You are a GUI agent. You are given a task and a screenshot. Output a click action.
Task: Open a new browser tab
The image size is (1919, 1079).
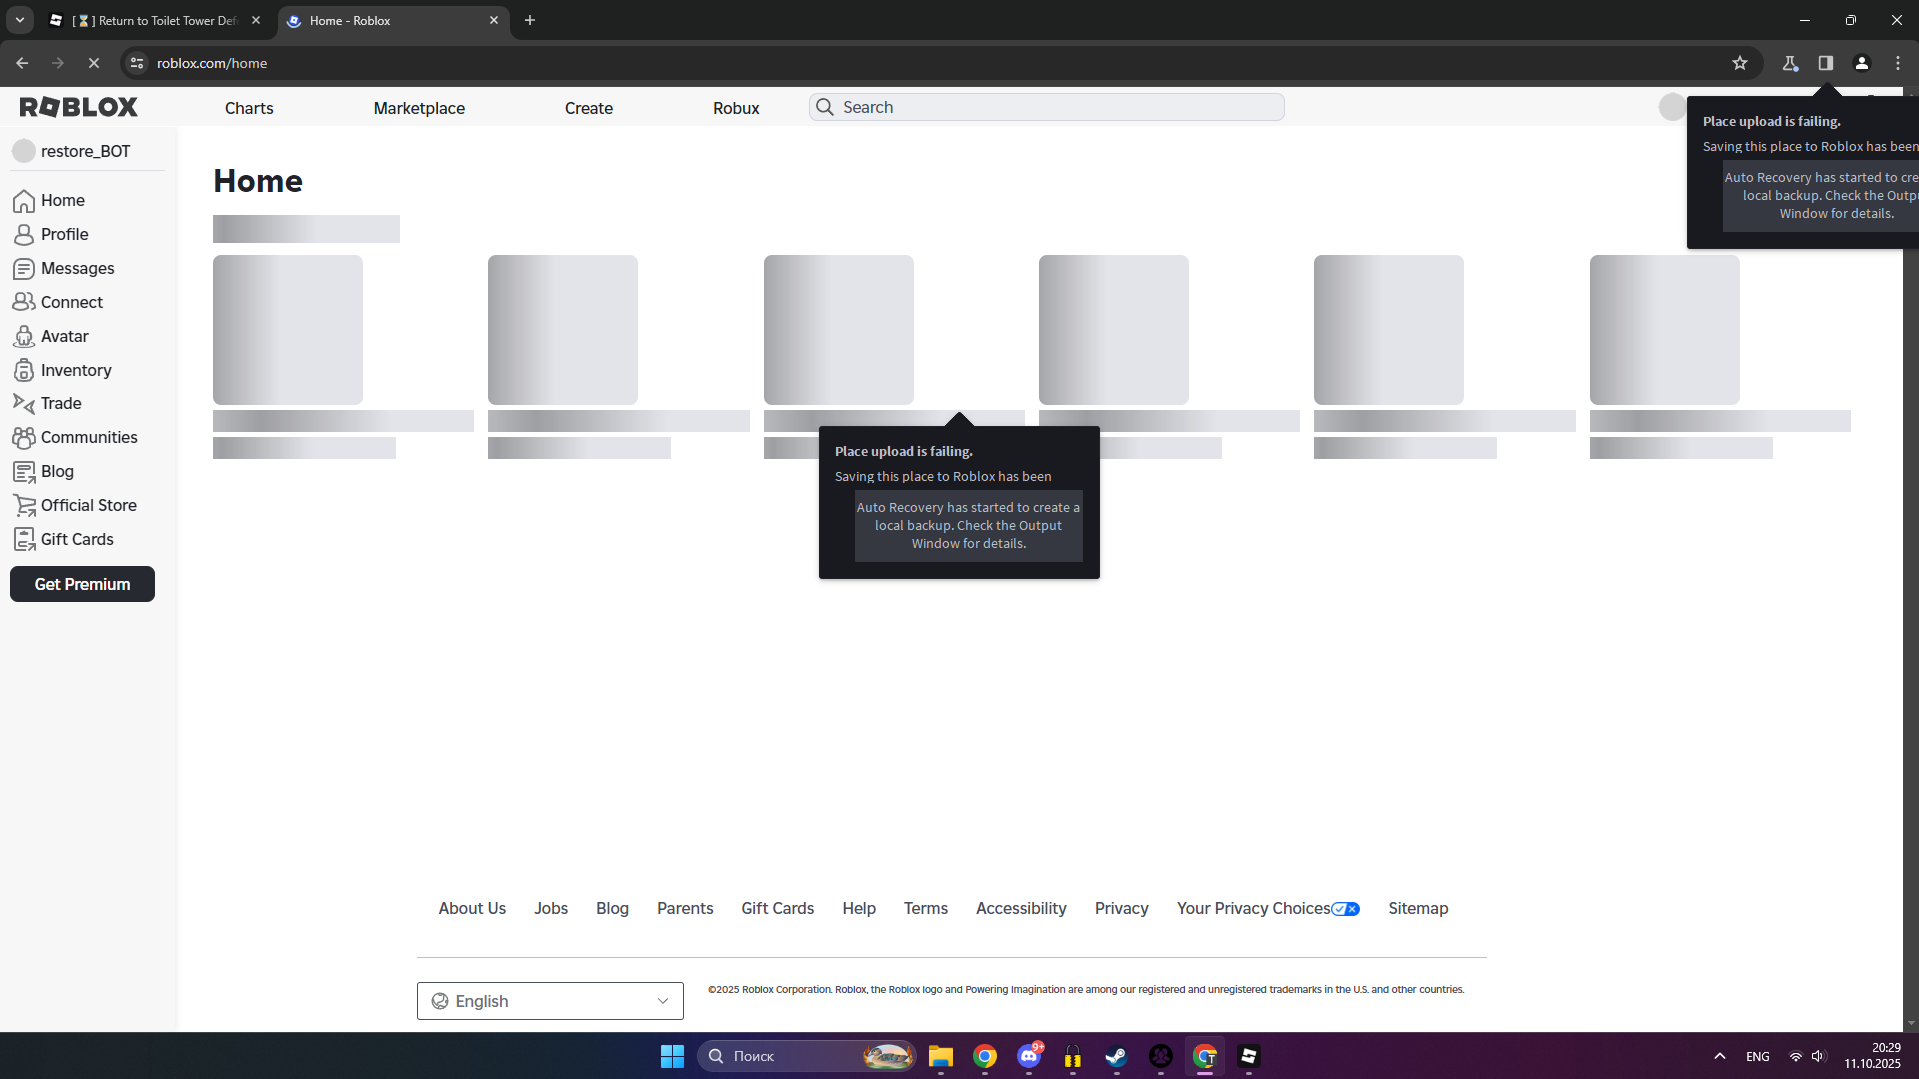pos(530,20)
